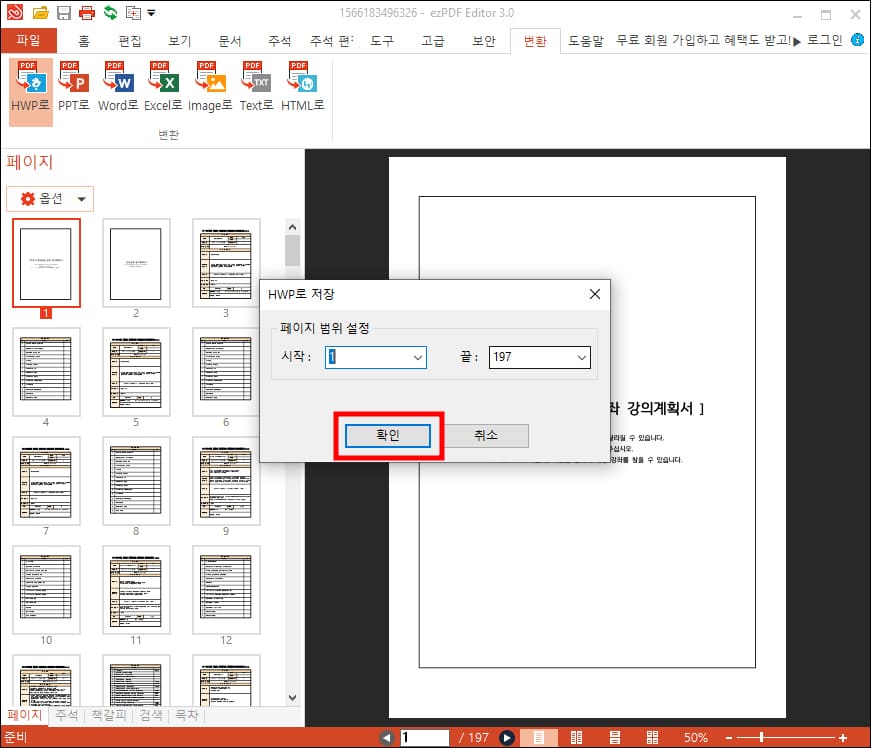Select two-page view icon

click(577, 737)
